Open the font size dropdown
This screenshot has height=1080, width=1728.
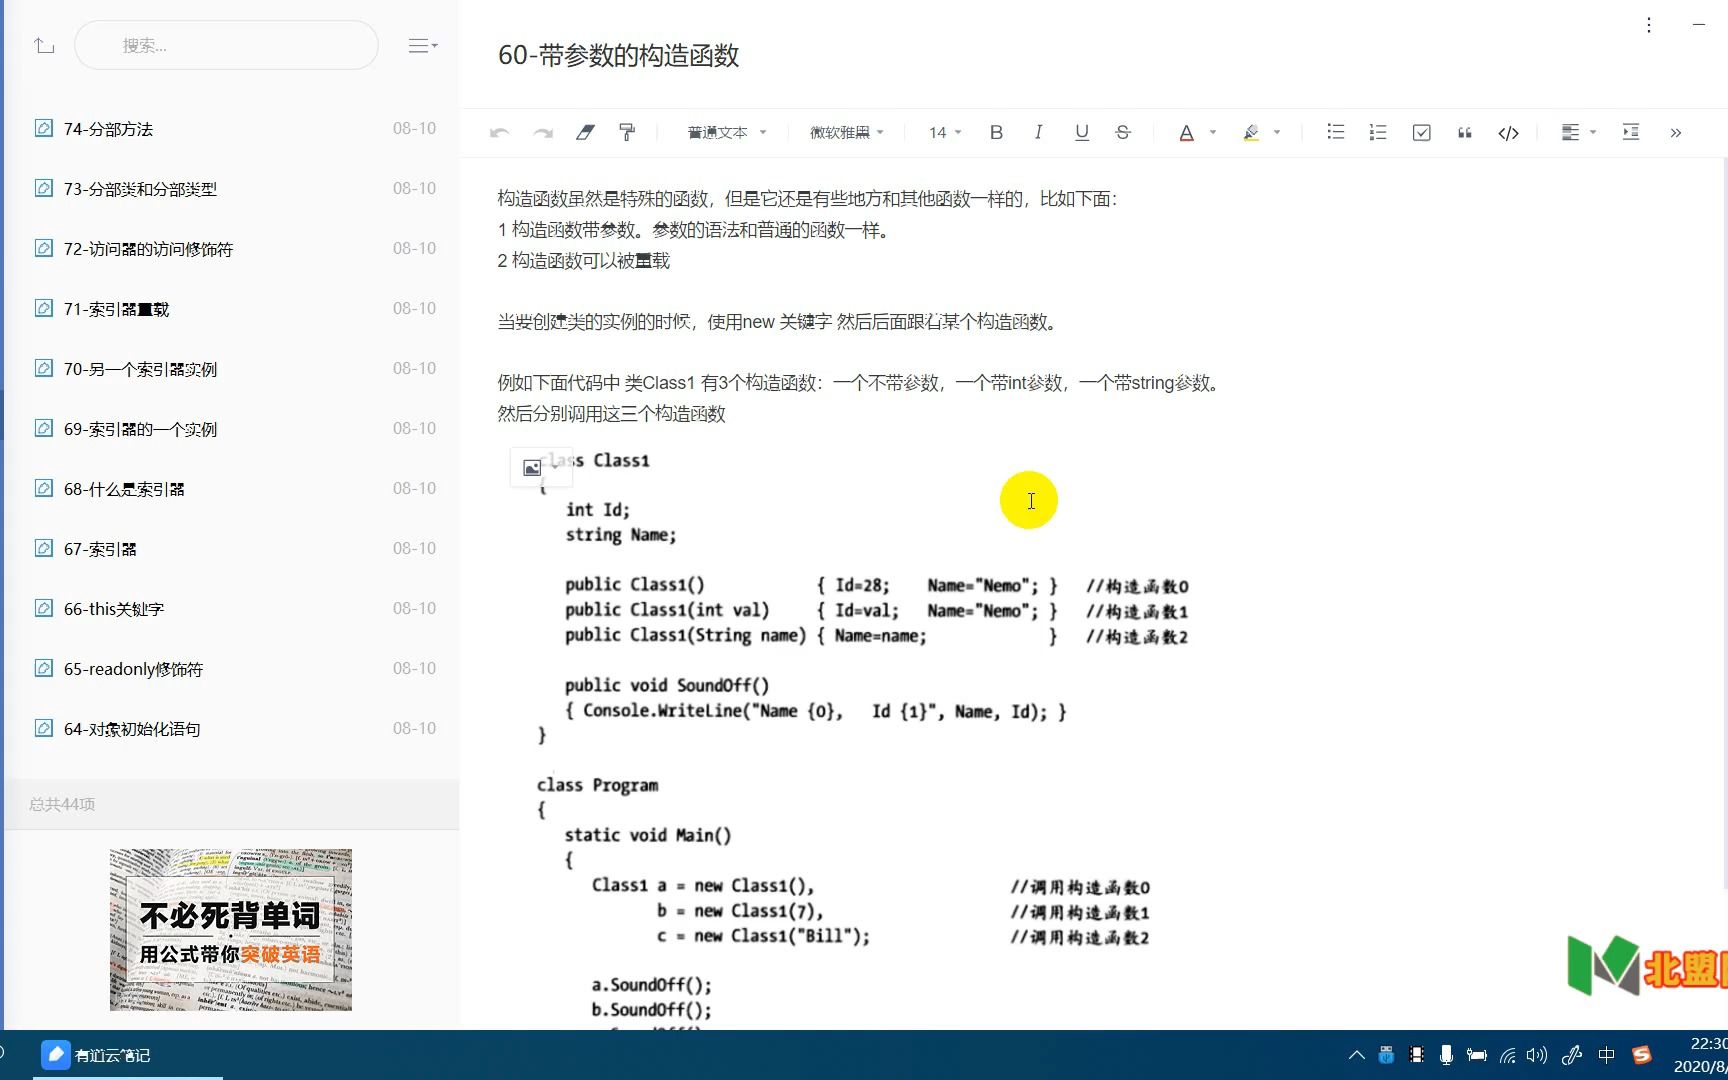point(941,131)
